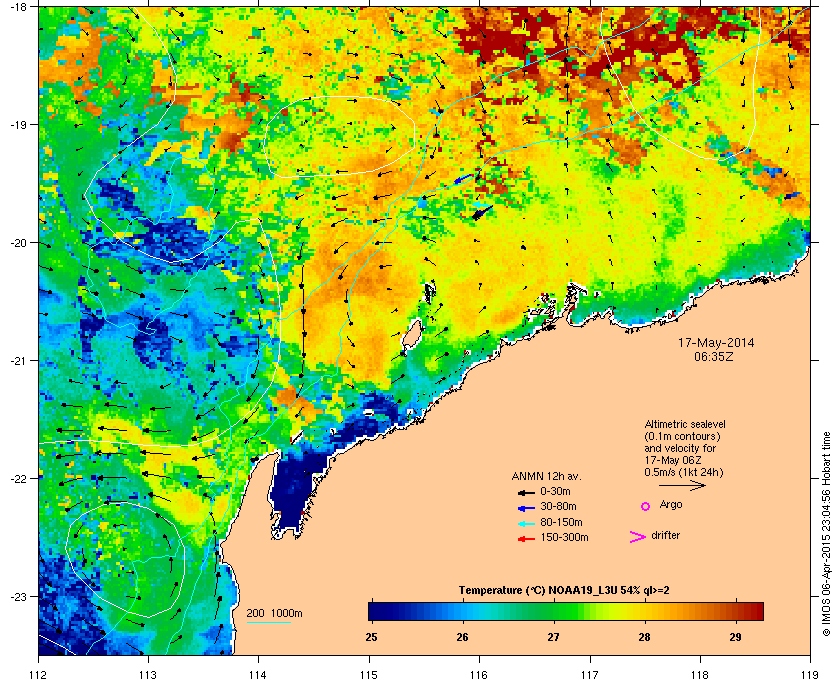This screenshot has width=840, height=680.
Task: Click the oval island near longitude 115.4
Action: 412,335
